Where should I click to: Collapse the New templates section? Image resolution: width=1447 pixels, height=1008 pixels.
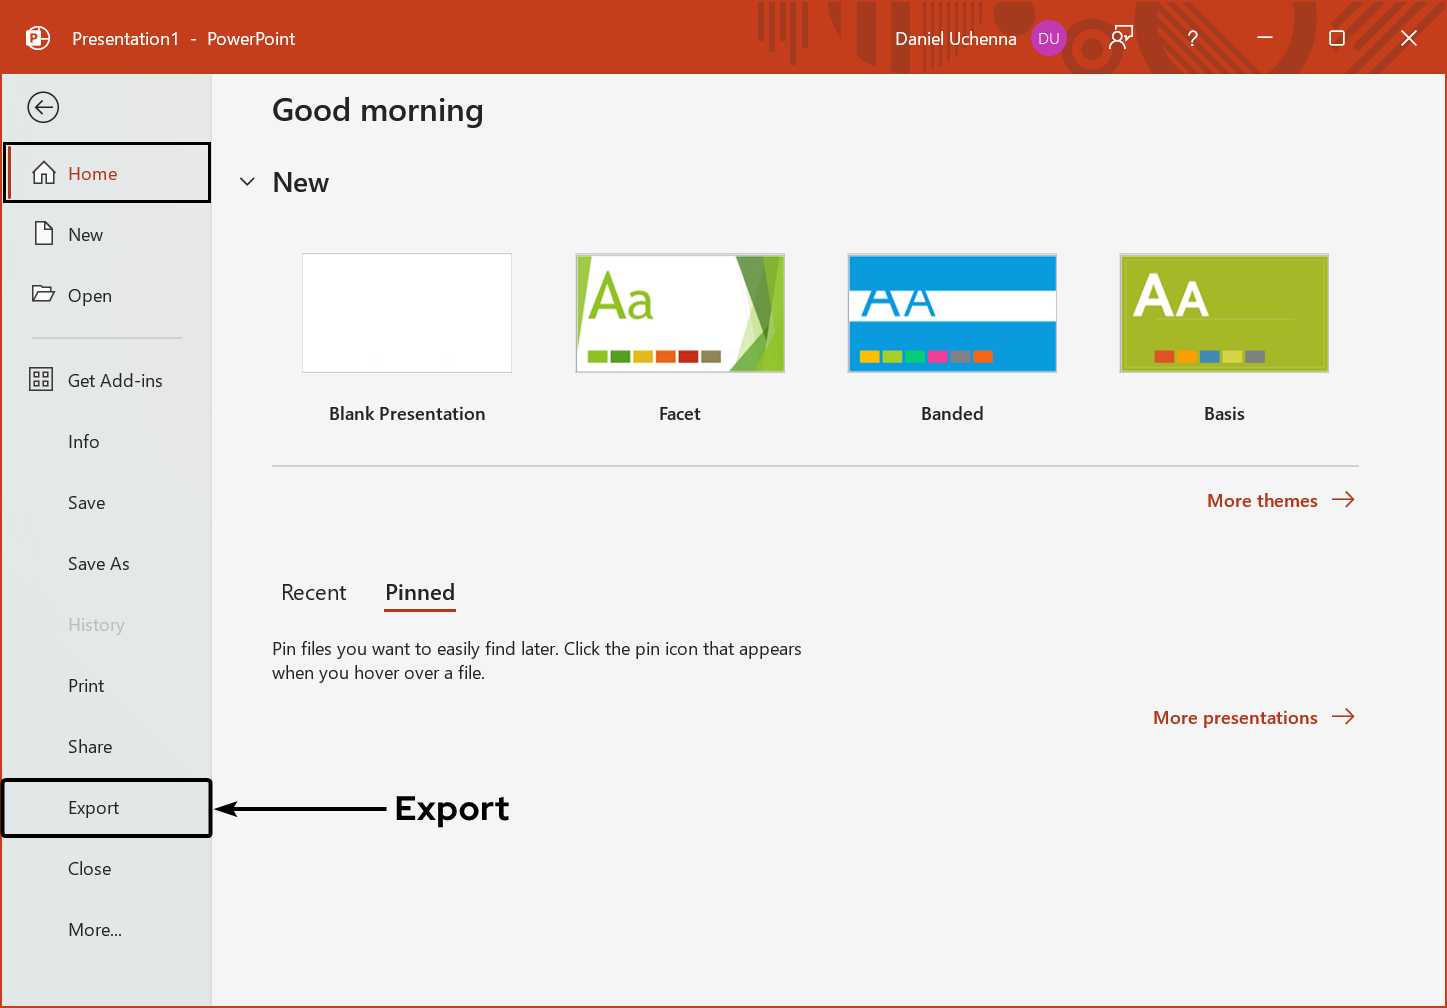click(x=247, y=182)
